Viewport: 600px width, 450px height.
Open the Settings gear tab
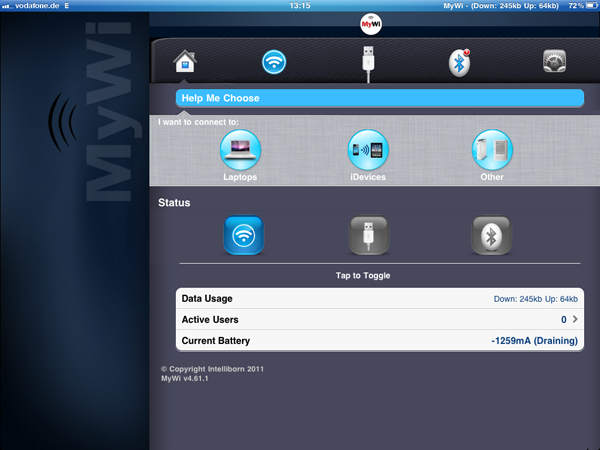pos(554,61)
